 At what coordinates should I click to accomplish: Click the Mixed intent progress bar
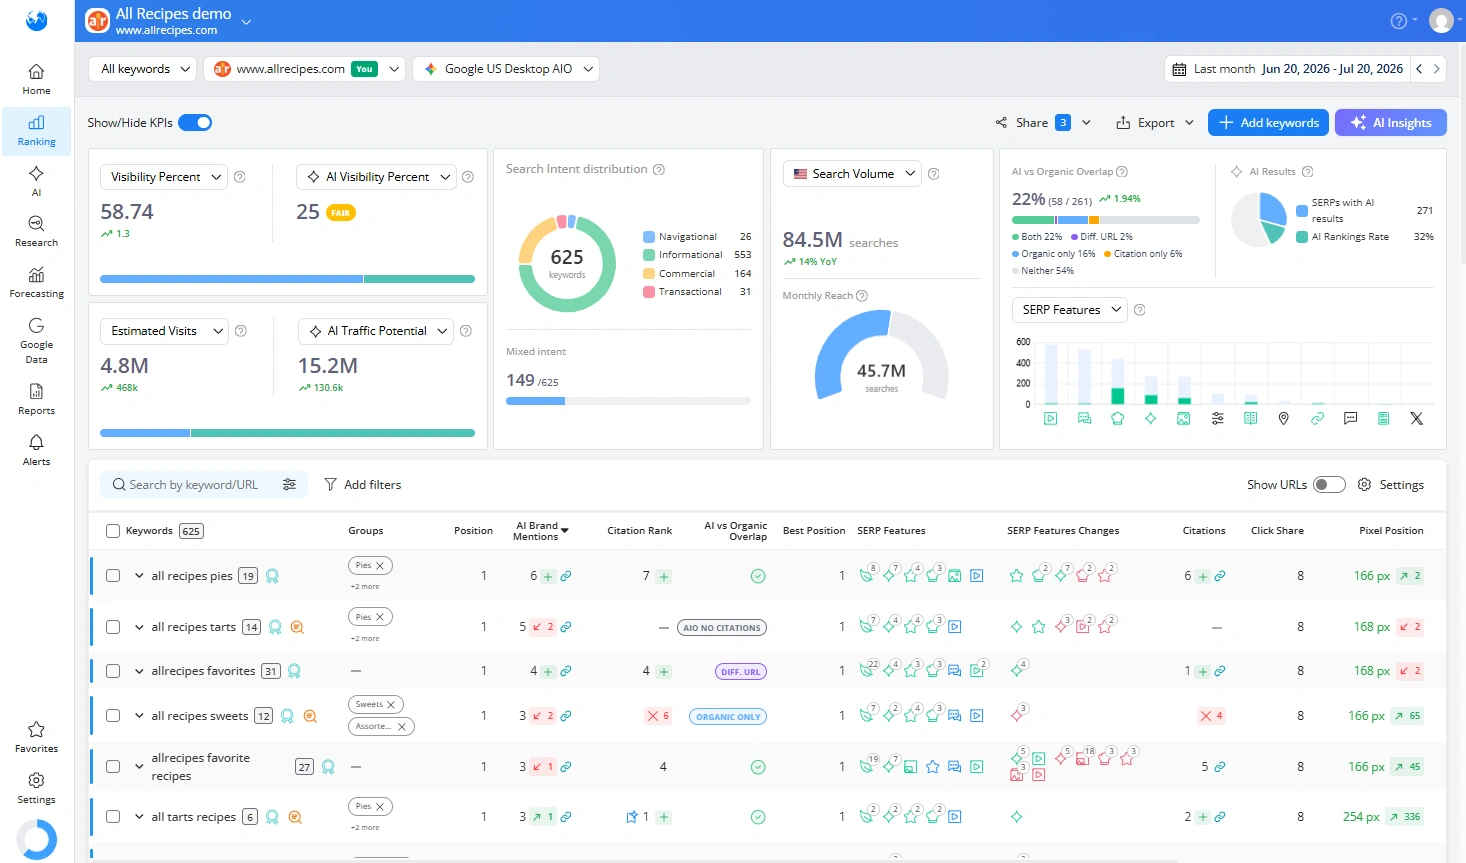pyautogui.click(x=628, y=401)
